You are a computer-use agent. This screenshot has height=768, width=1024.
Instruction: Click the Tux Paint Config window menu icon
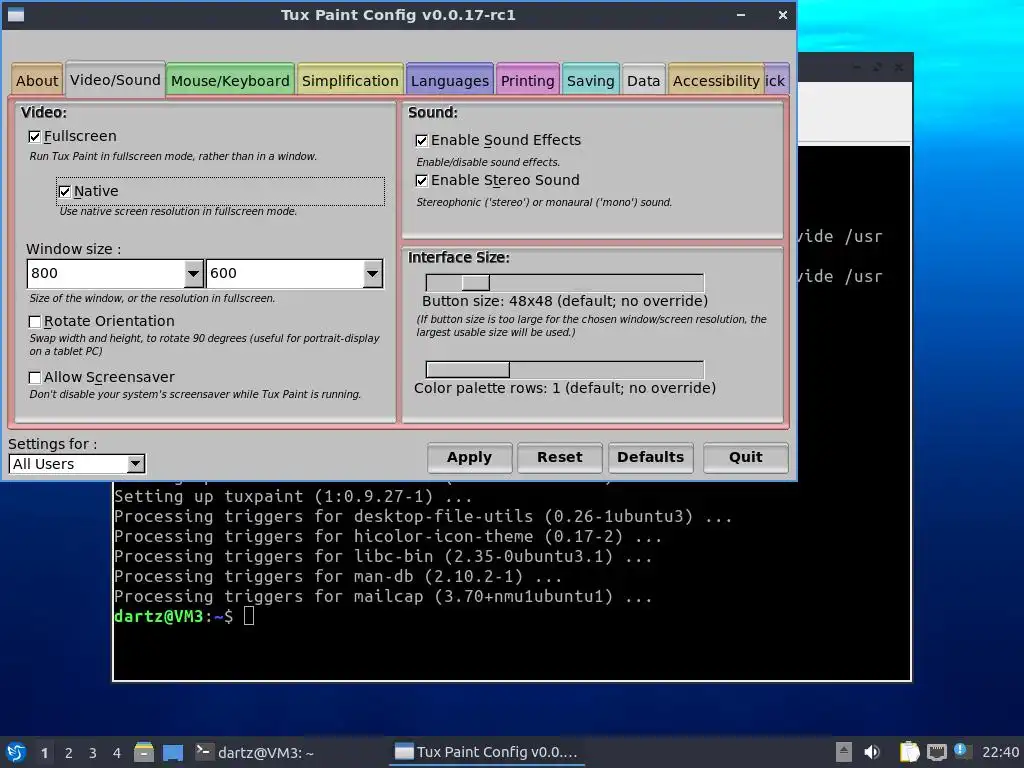[16, 14]
